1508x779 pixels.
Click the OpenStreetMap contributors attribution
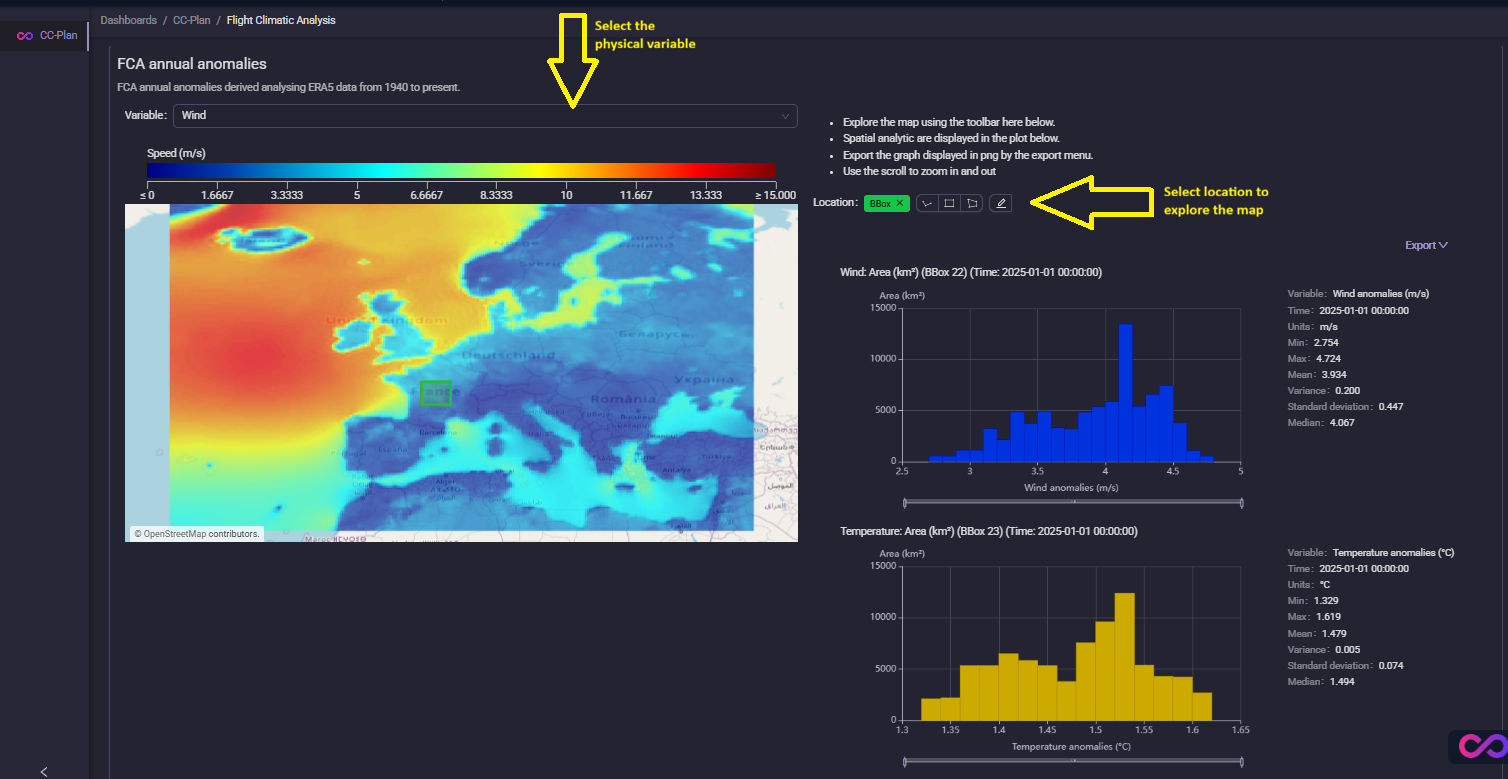[x=197, y=534]
